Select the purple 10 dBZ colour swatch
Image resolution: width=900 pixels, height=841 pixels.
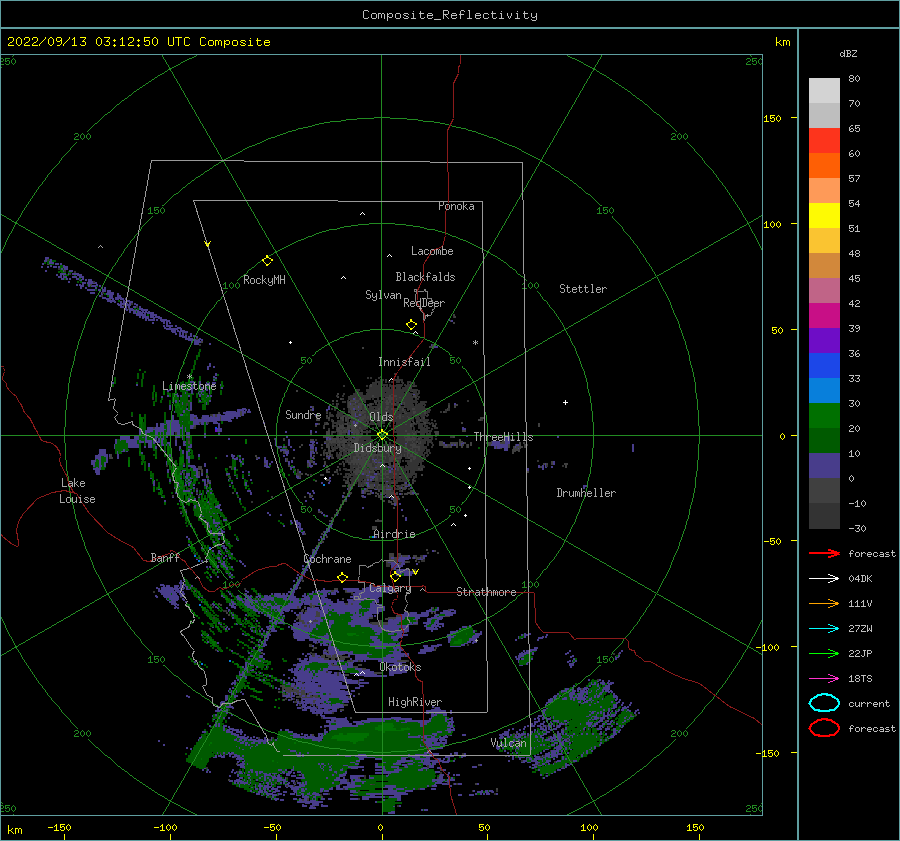[x=824, y=466]
